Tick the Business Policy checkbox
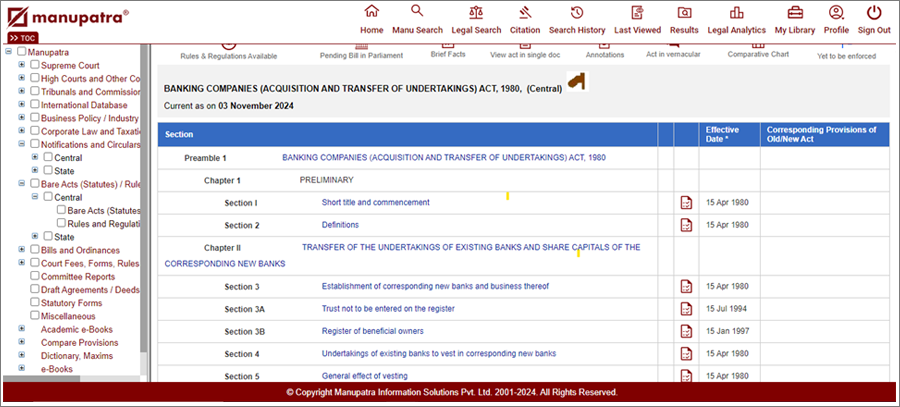The image size is (900, 407). click(35, 118)
